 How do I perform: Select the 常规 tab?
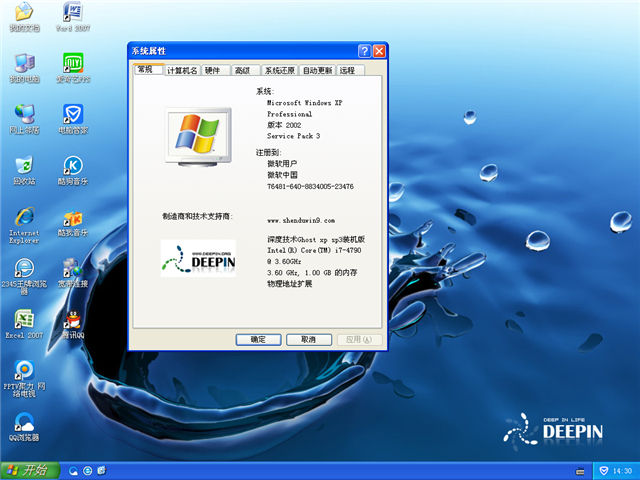coord(149,69)
